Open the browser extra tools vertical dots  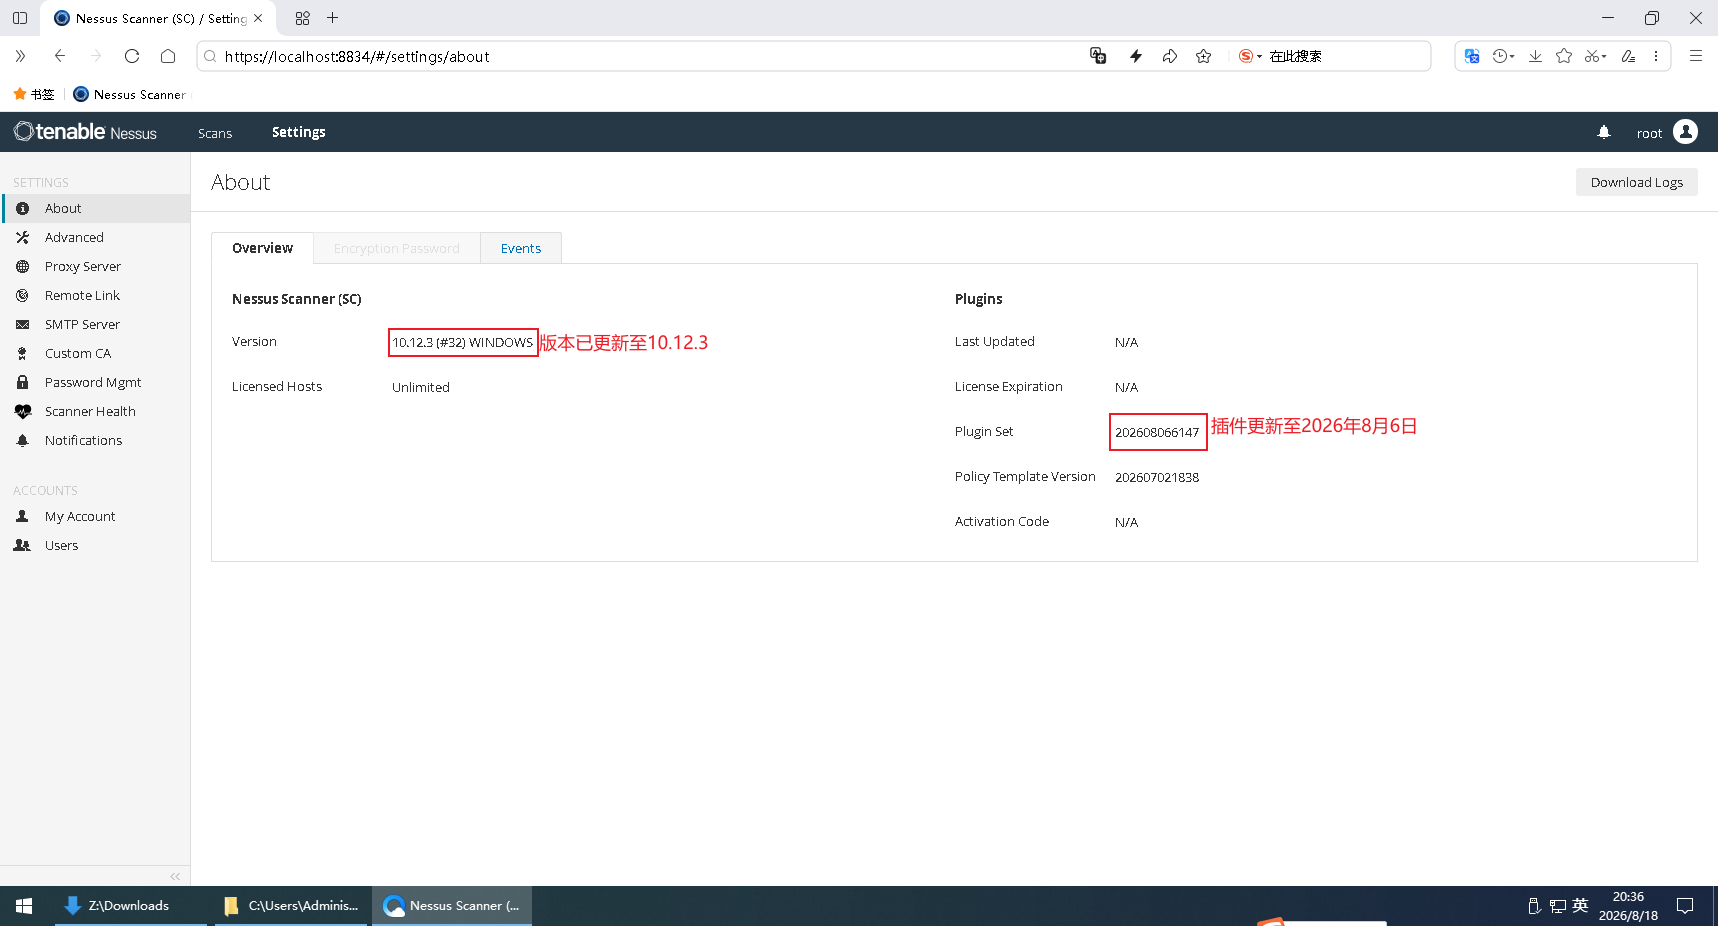[x=1656, y=56]
